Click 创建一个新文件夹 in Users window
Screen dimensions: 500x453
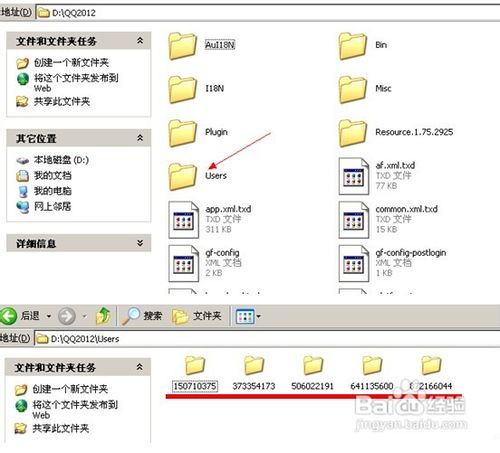tap(70, 389)
